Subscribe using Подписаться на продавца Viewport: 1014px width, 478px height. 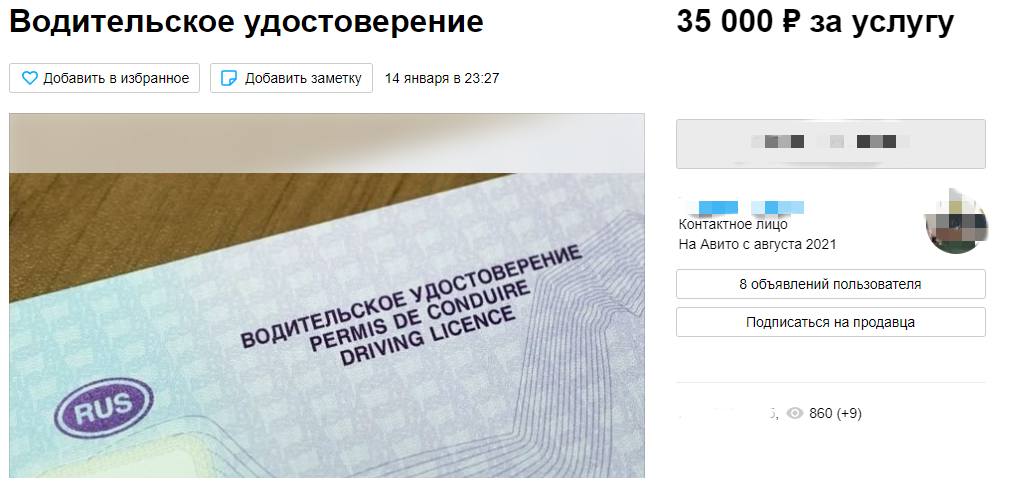click(x=830, y=322)
